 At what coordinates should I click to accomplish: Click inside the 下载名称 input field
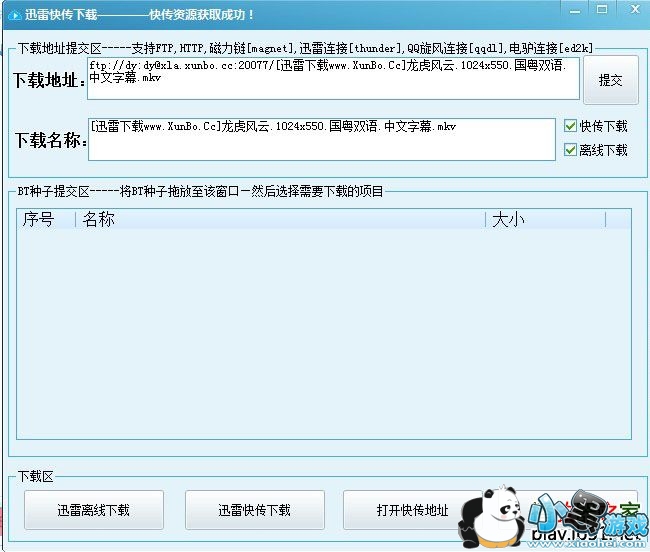pyautogui.click(x=322, y=139)
